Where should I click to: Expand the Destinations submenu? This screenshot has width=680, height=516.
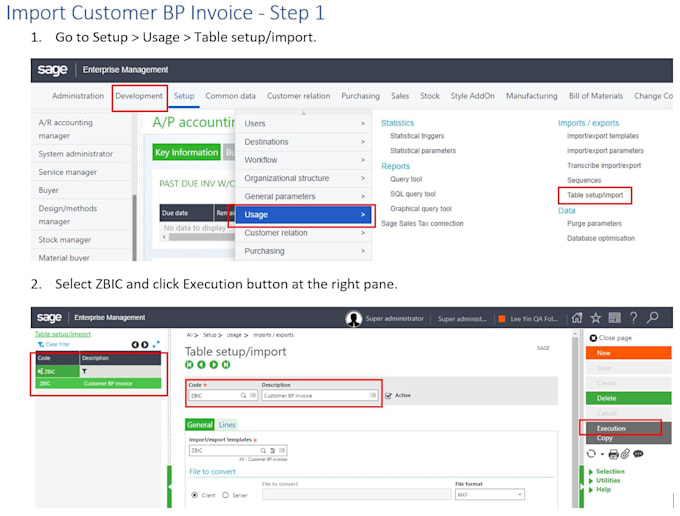(x=304, y=142)
